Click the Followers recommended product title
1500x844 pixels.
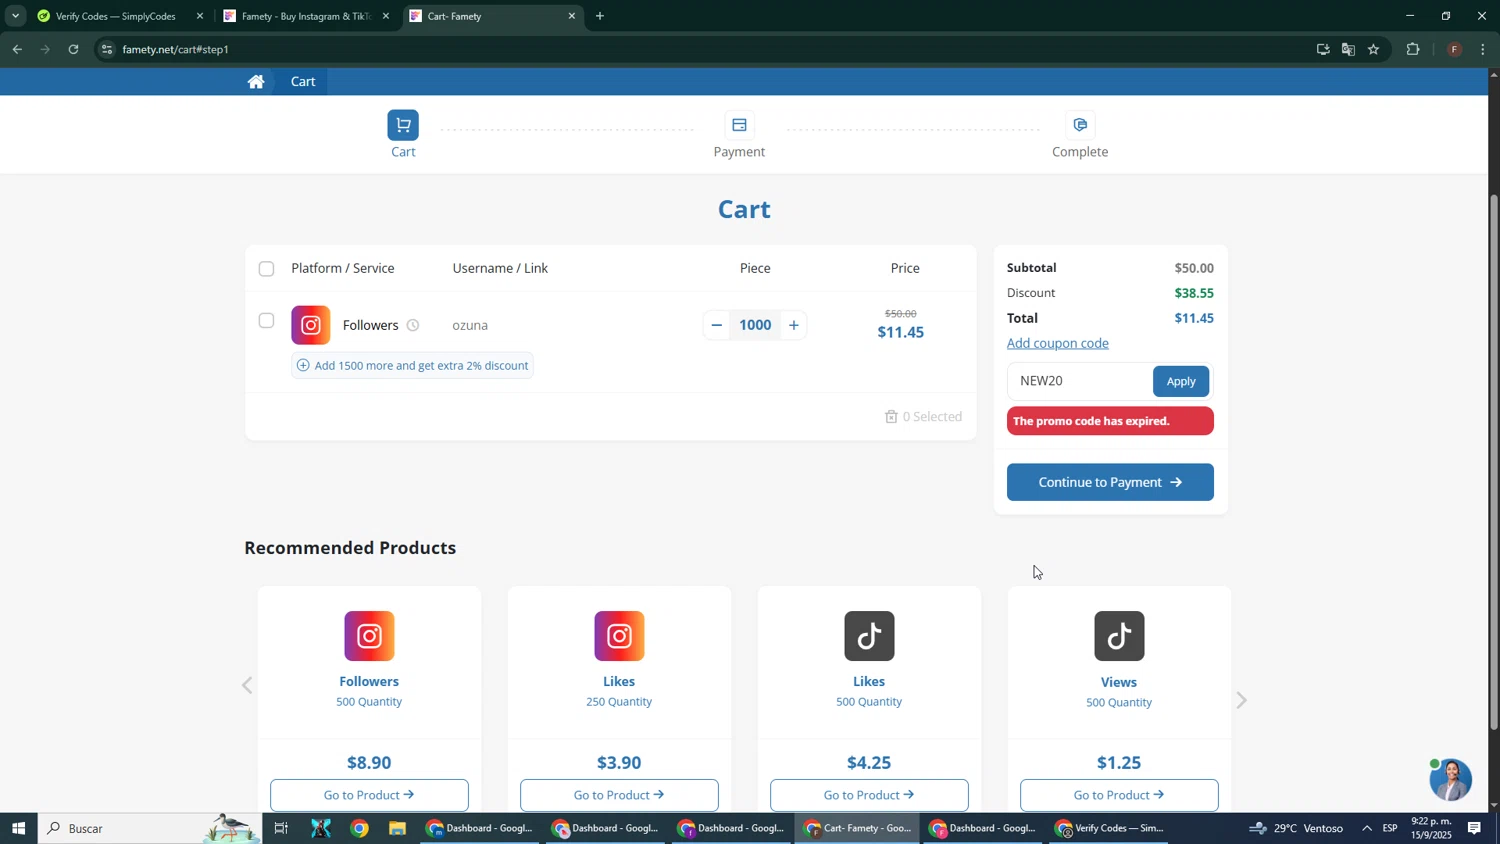(x=369, y=682)
